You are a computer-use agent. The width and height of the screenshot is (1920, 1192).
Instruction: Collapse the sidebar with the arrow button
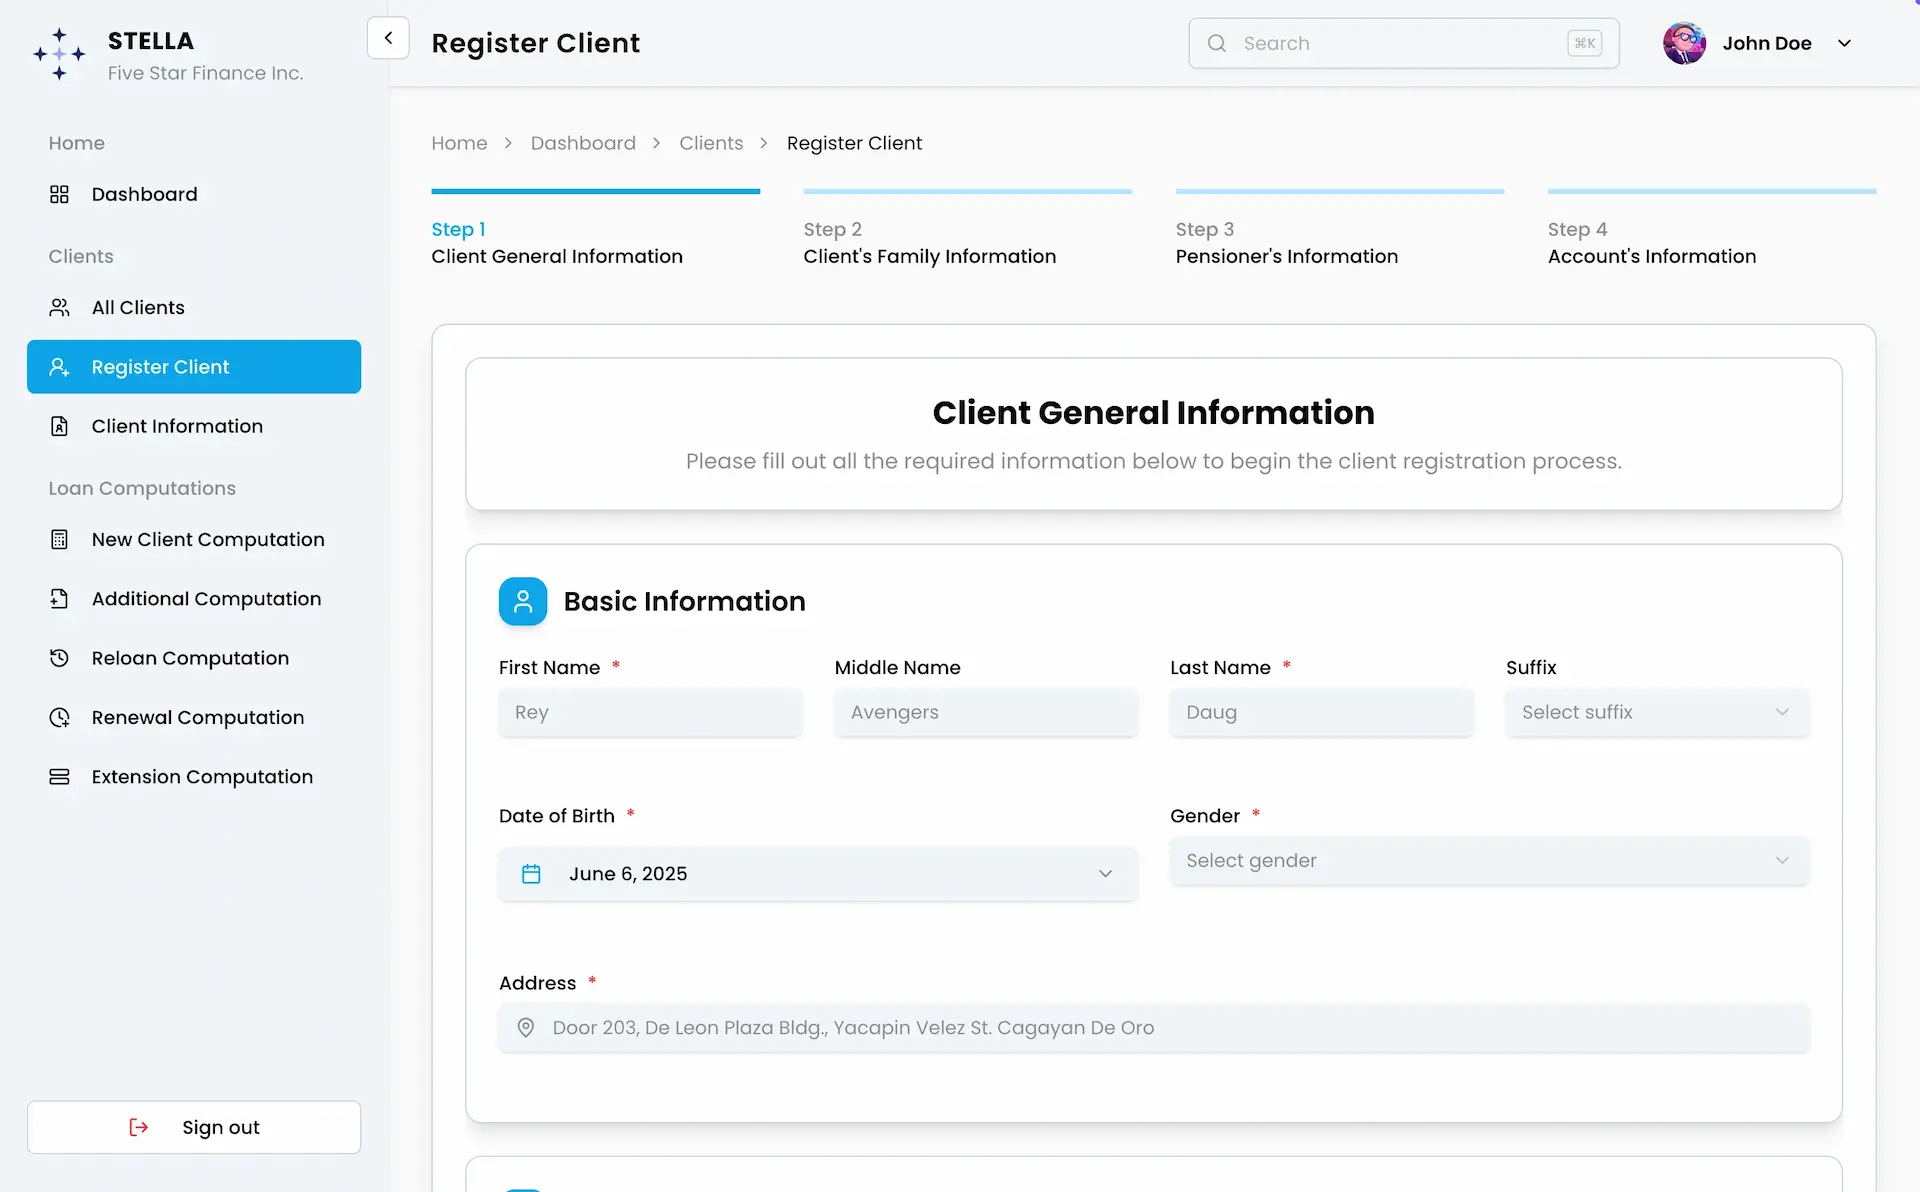point(388,38)
